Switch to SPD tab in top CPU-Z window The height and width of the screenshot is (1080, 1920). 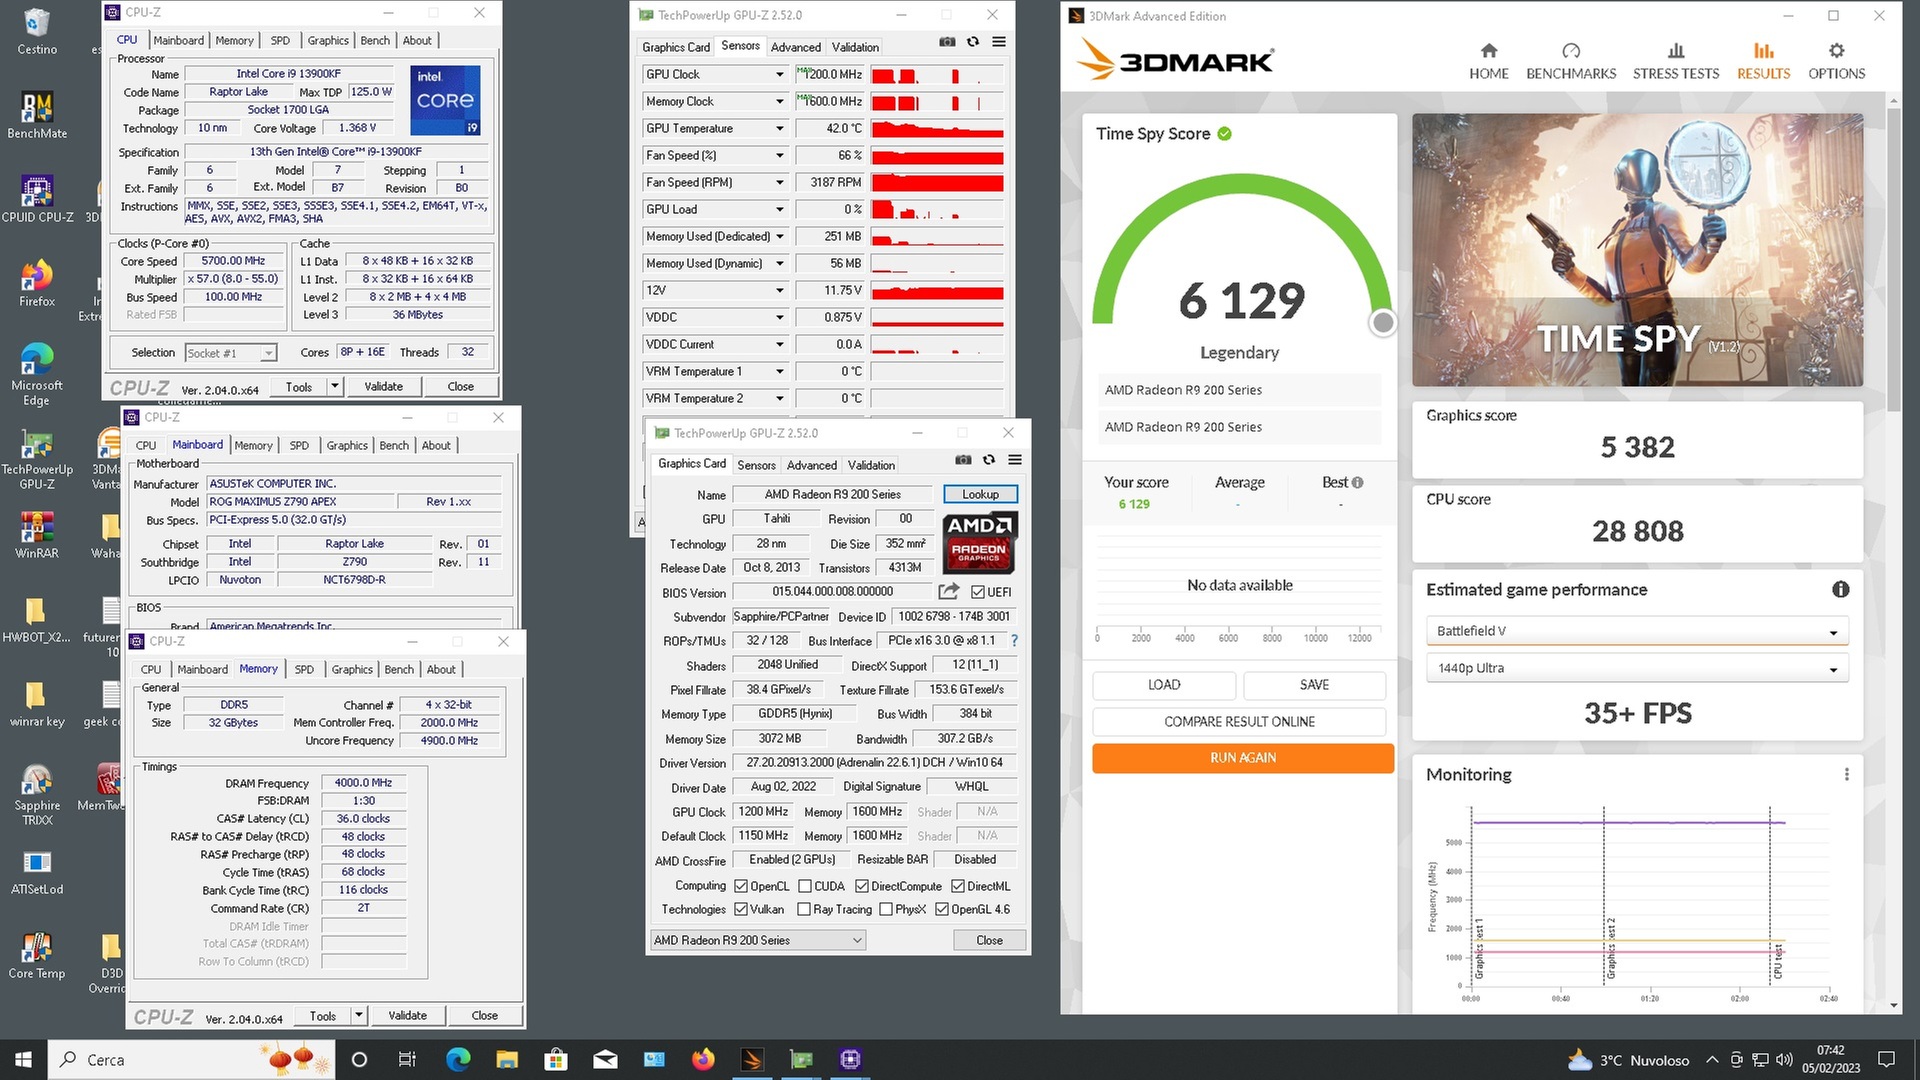280,41
